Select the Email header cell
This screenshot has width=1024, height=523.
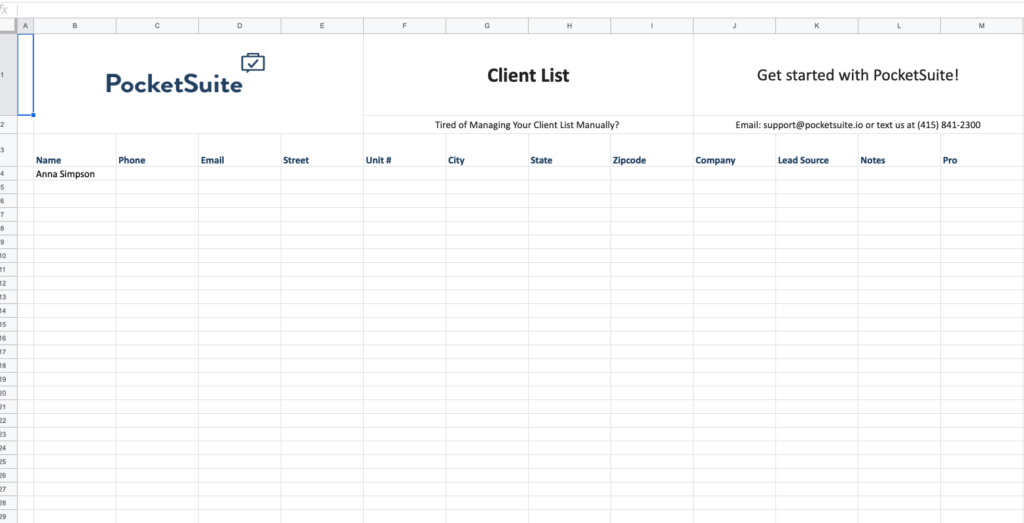pos(240,150)
